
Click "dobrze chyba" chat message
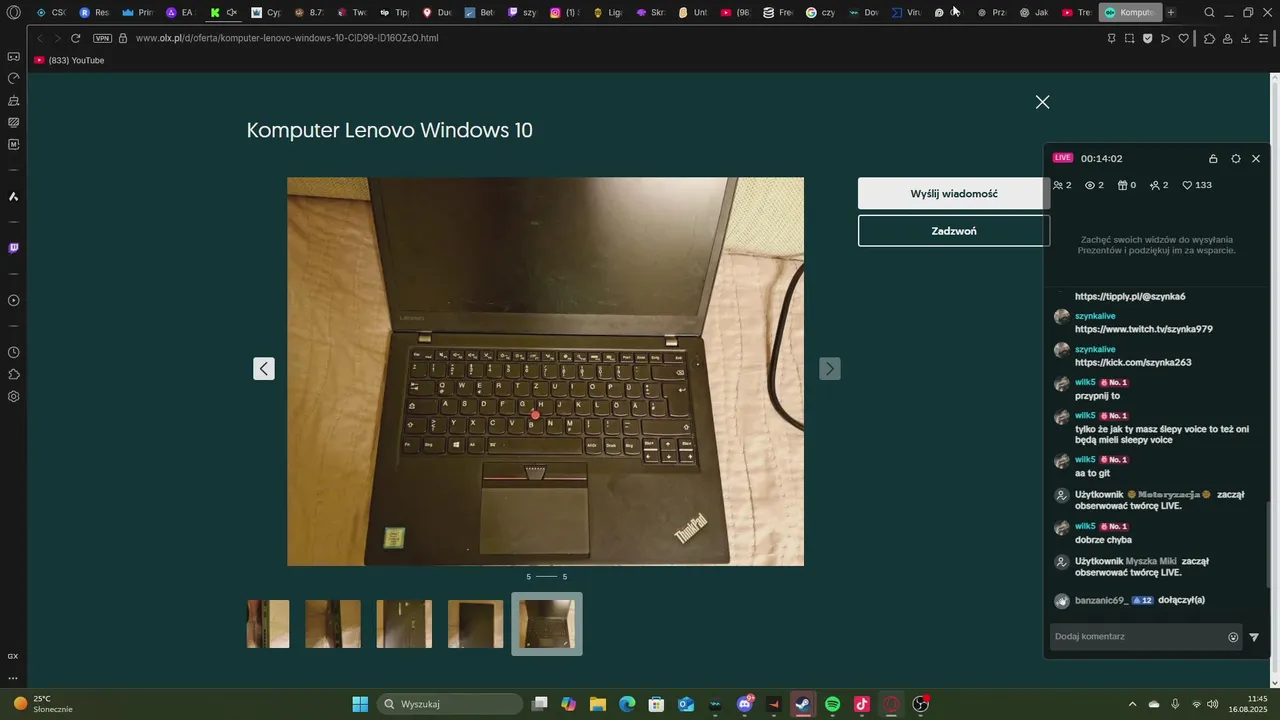[x=1103, y=540]
